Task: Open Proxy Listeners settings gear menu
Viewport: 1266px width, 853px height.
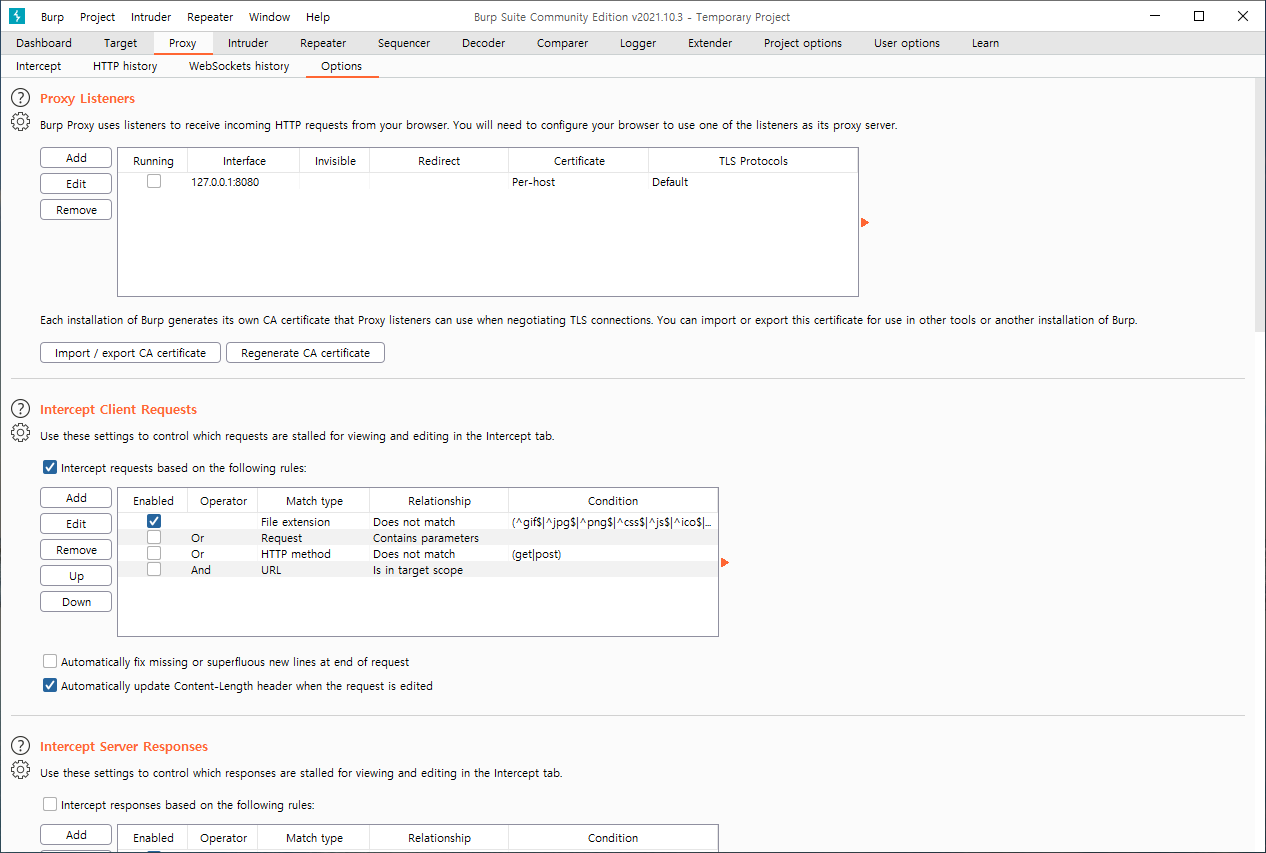Action: click(20, 123)
